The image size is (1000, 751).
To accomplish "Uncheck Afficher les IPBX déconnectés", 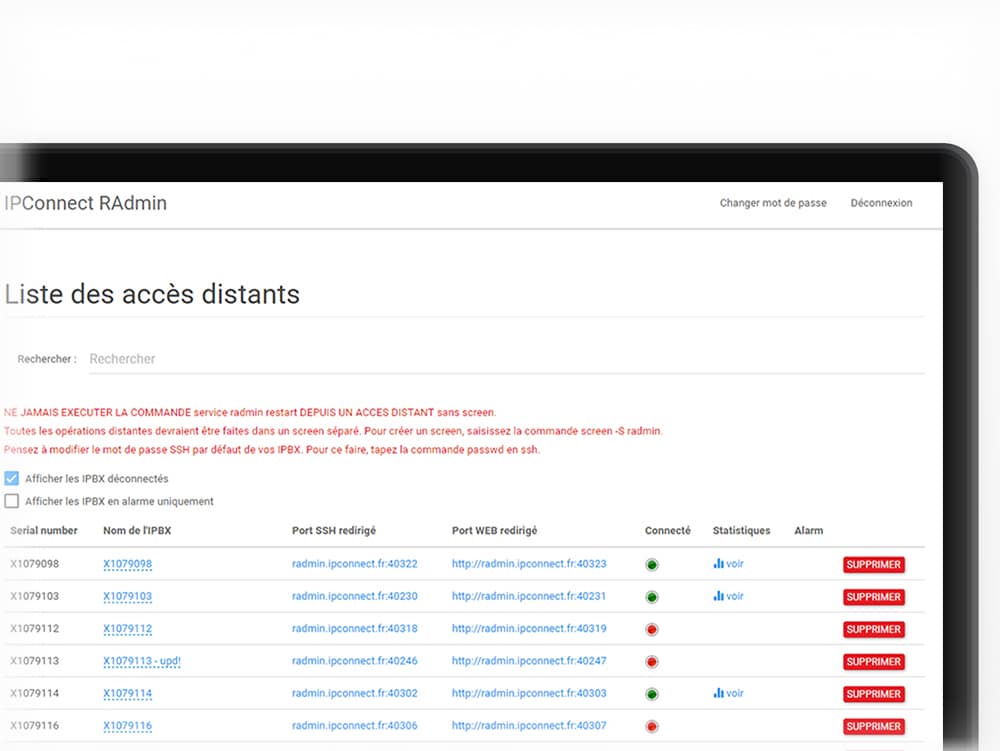I will [11, 478].
